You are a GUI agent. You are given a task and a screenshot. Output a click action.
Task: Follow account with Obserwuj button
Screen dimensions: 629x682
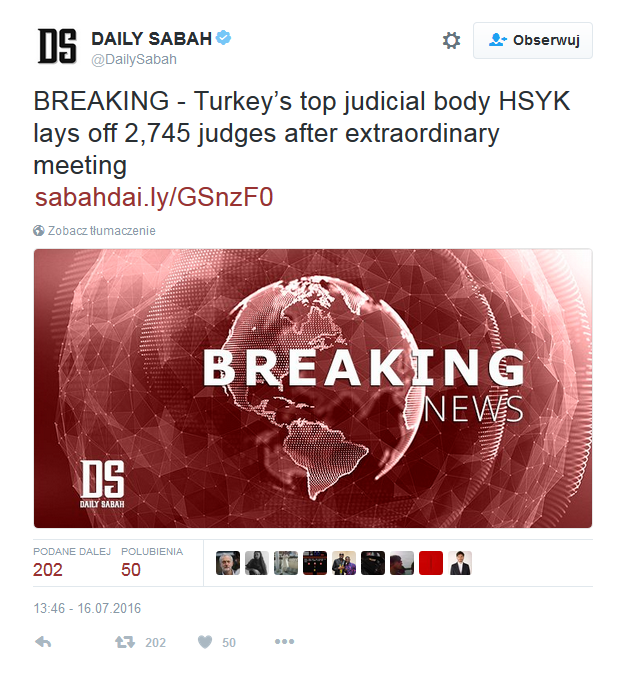tap(533, 40)
